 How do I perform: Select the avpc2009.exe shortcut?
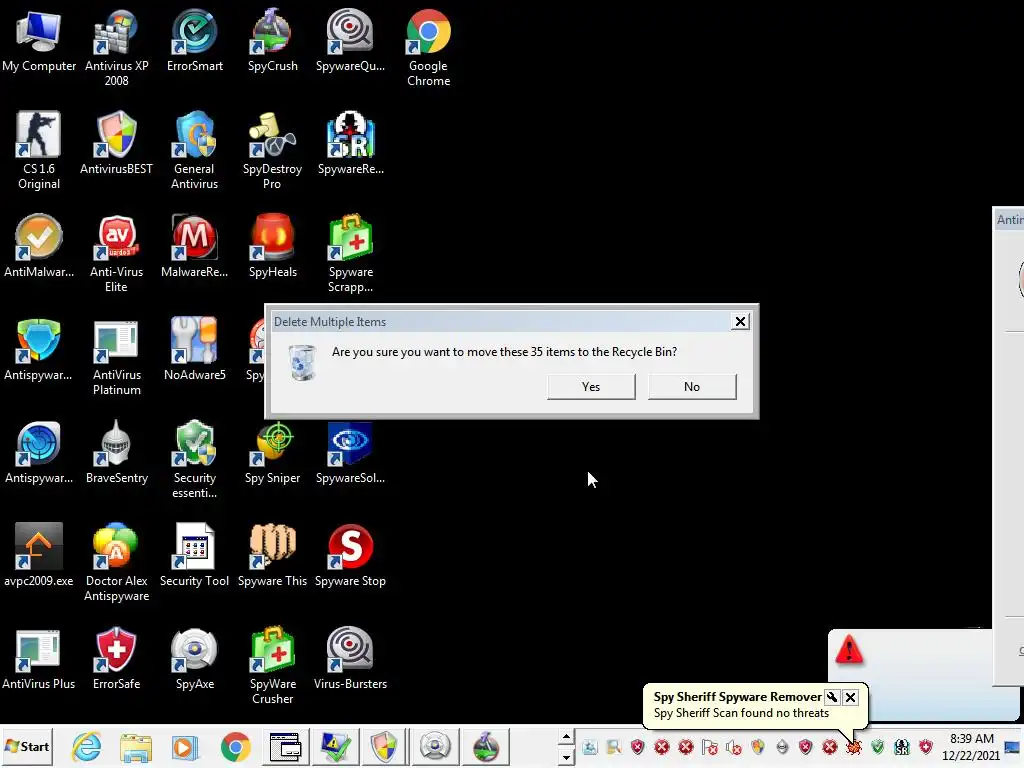[x=39, y=556]
